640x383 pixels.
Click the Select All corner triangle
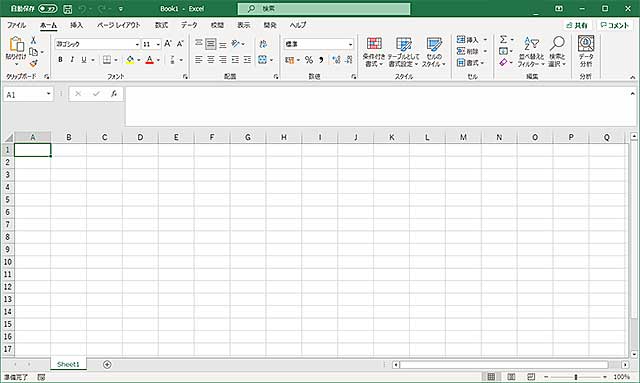pos(8,137)
